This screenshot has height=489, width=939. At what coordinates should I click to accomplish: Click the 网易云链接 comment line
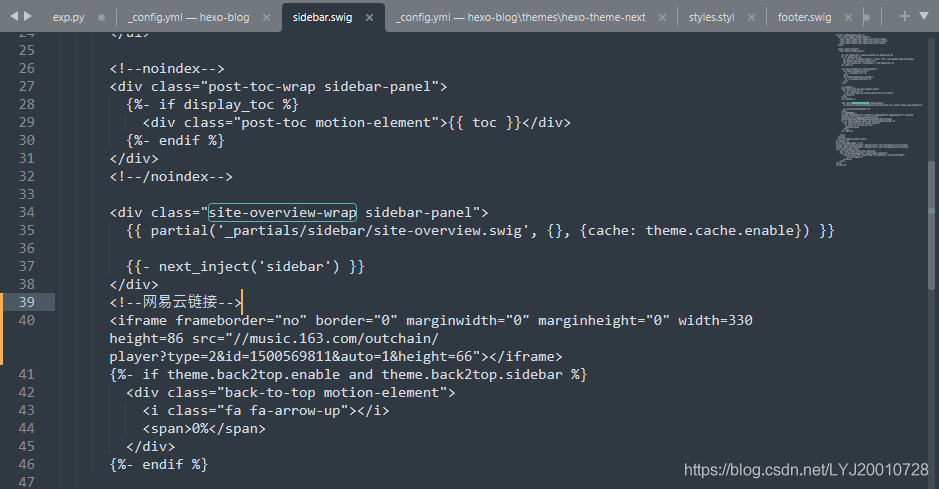(175, 302)
